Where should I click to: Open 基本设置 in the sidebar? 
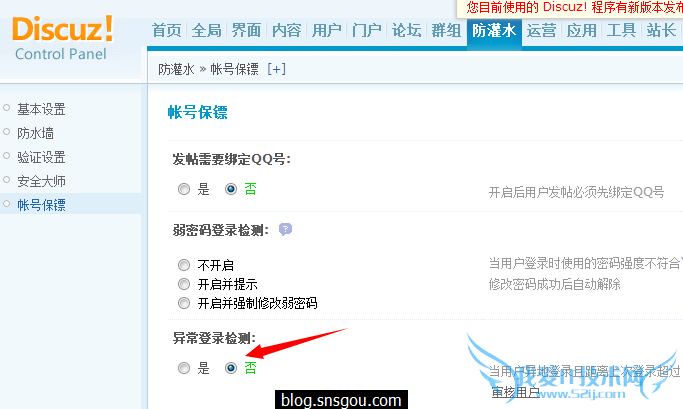[41, 109]
